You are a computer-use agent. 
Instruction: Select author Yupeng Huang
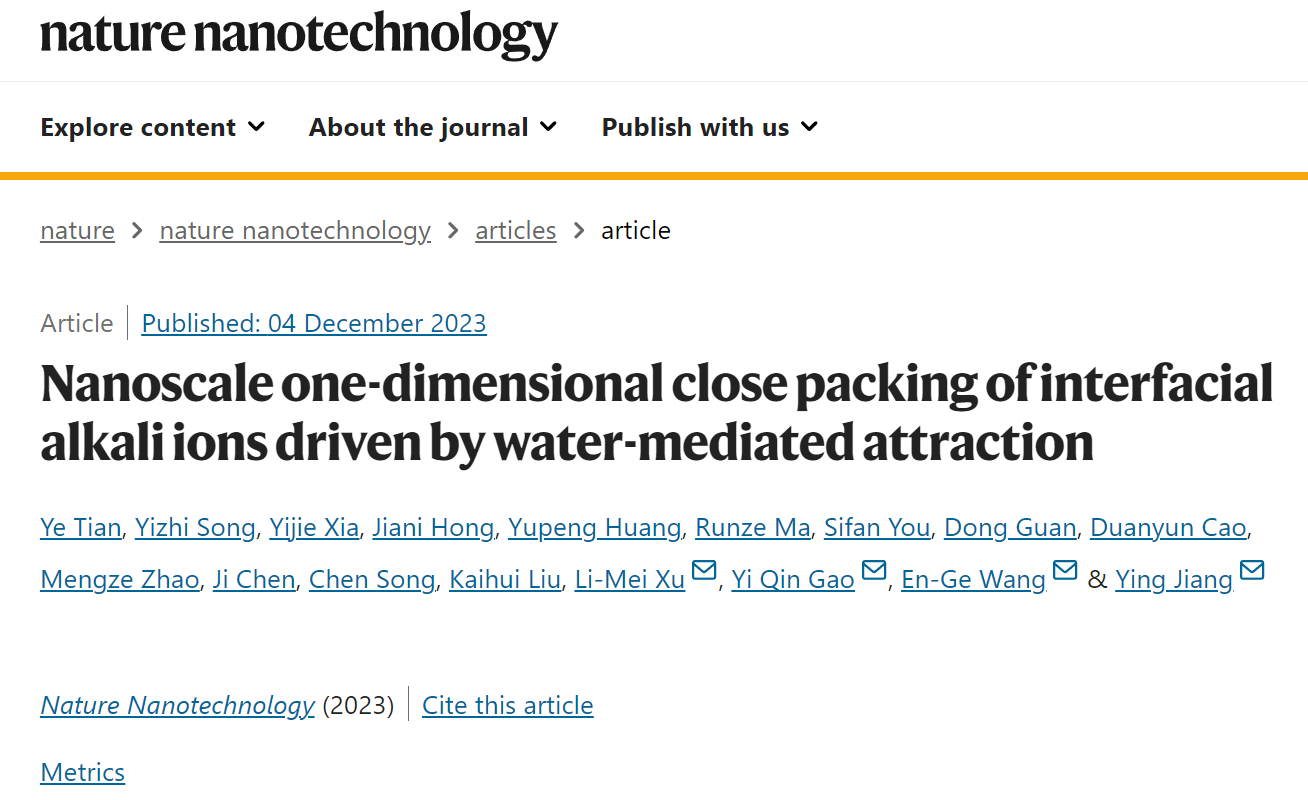tap(595, 527)
